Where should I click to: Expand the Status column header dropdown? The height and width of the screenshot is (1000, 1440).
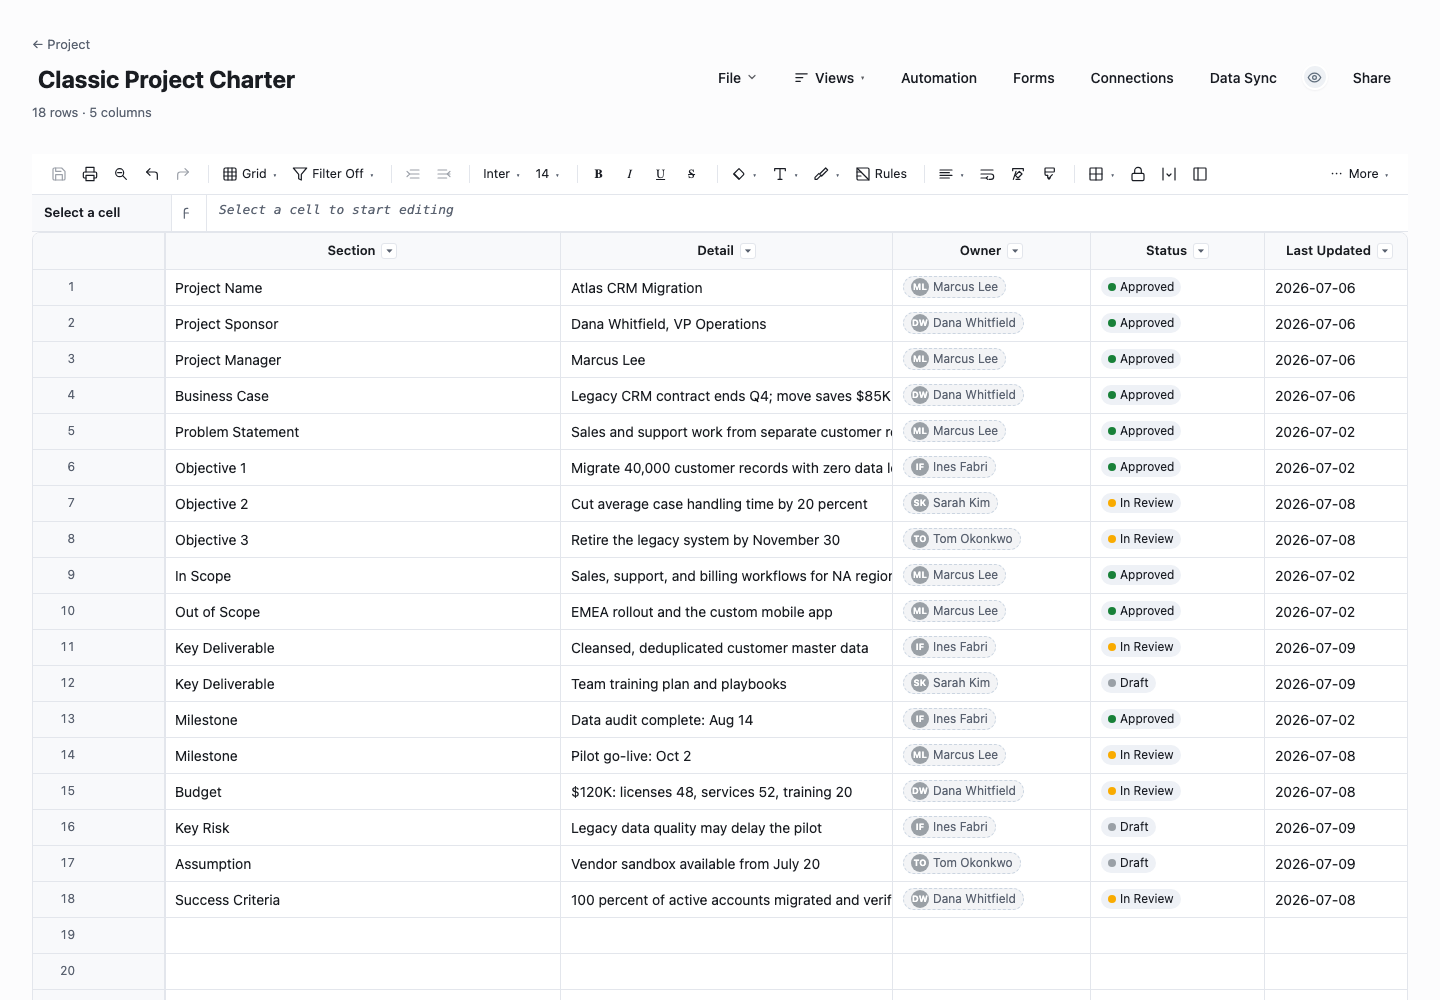tap(1201, 251)
